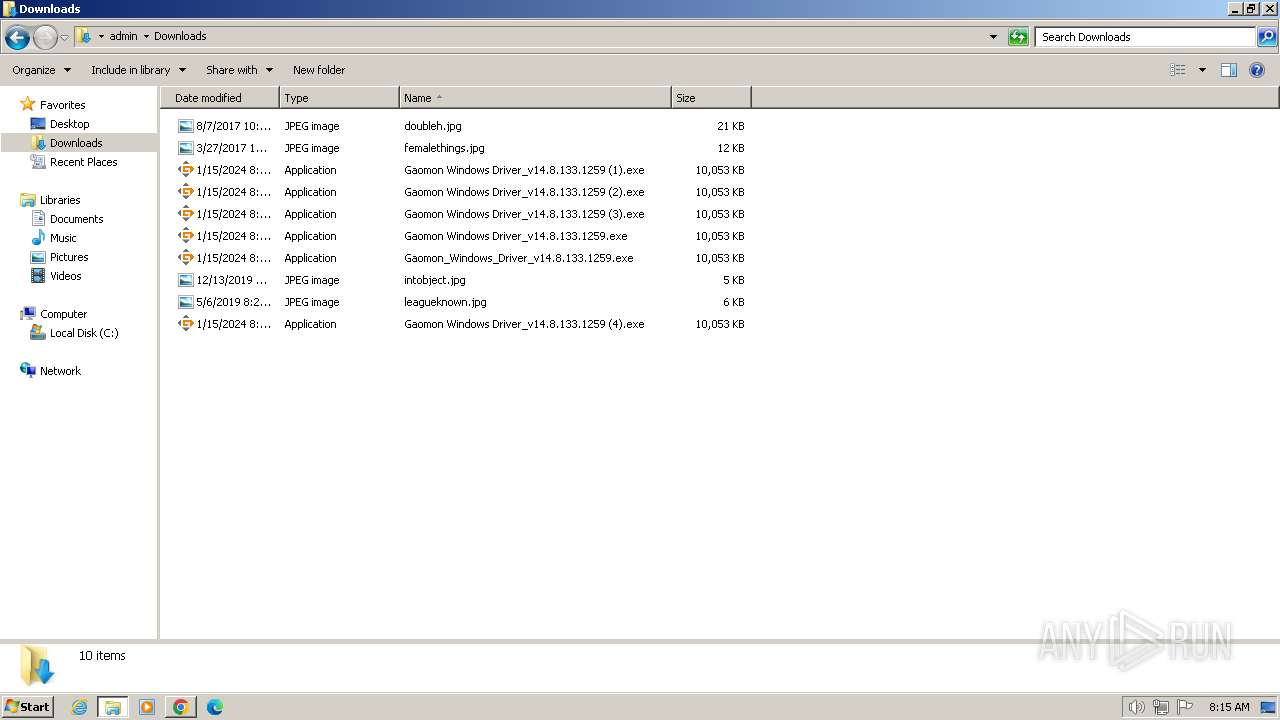The height and width of the screenshot is (720, 1280).
Task: Sort by the Type column header
Action: click(339, 98)
